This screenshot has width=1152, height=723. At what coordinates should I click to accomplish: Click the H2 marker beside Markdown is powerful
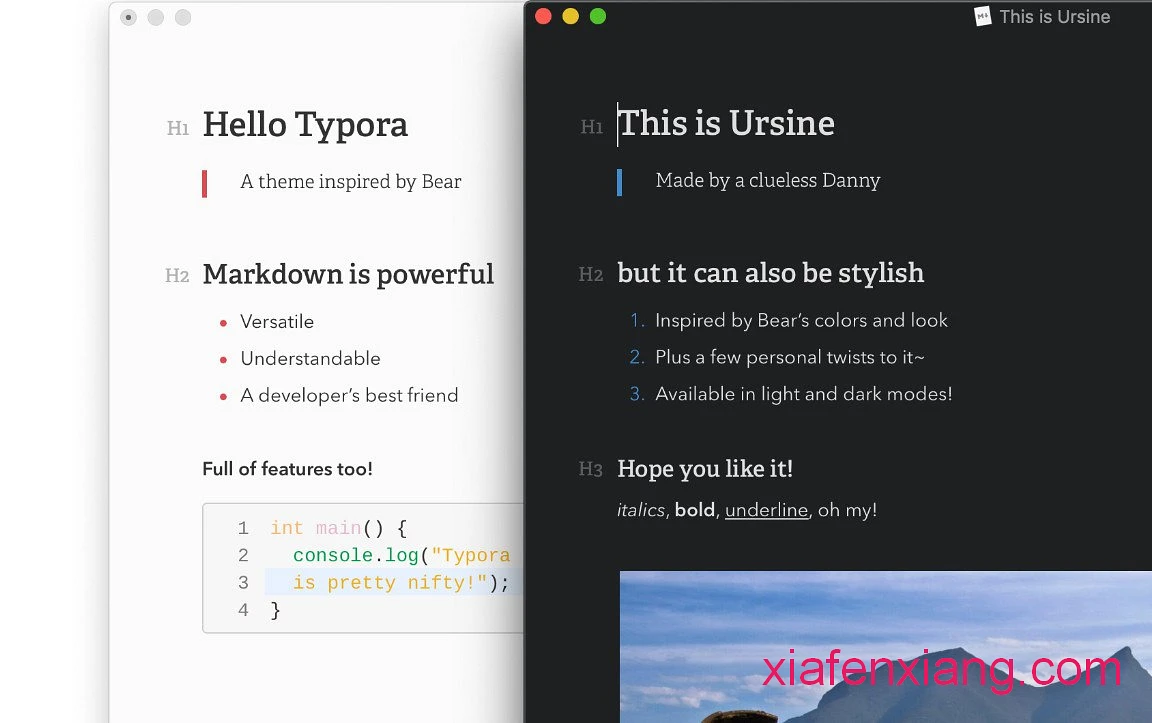click(177, 276)
